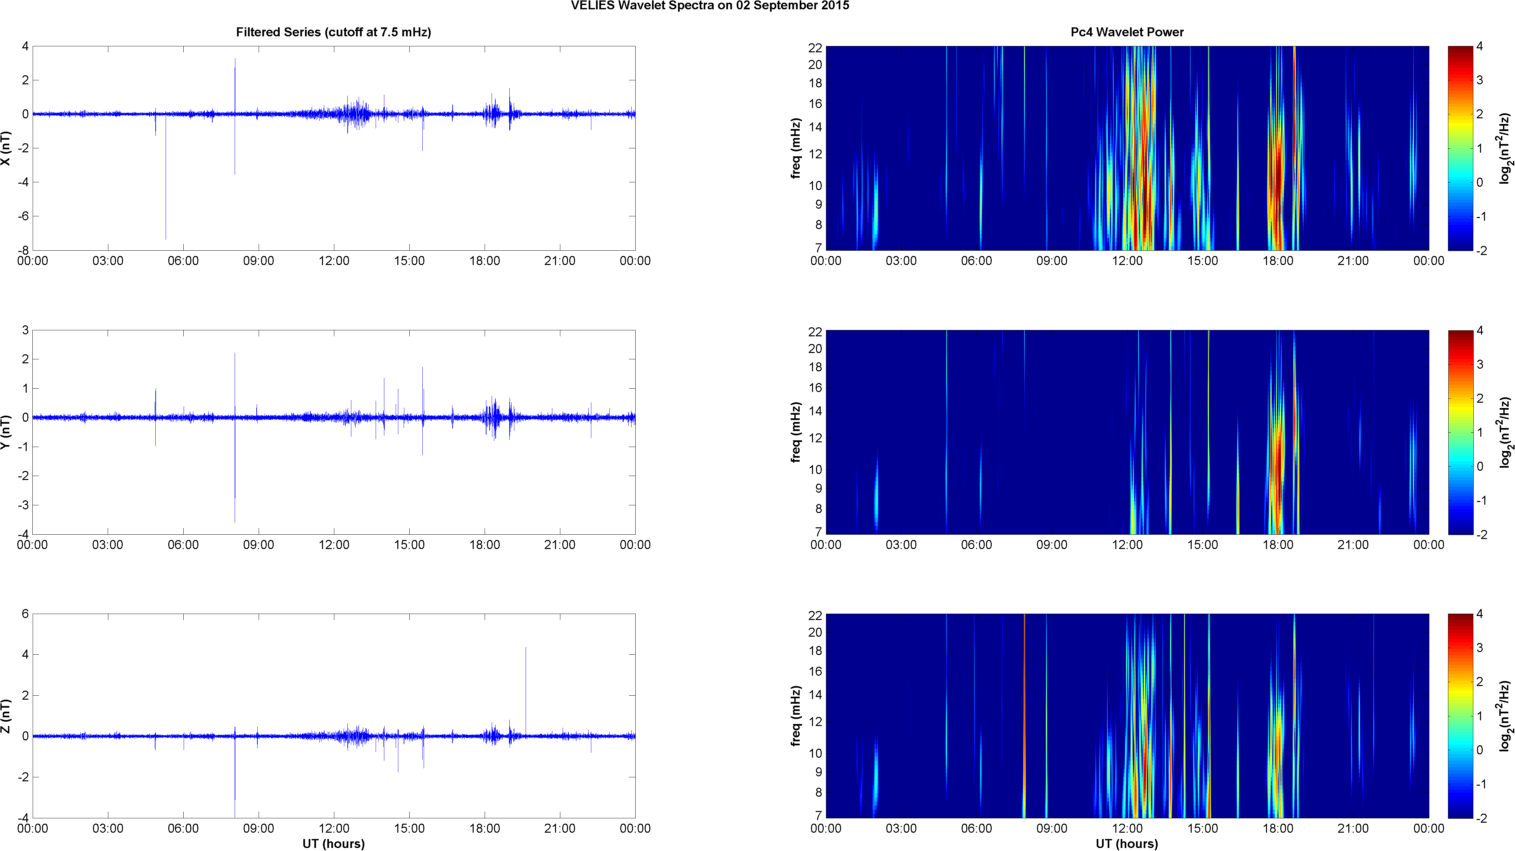Image resolution: width=1515 pixels, height=851 pixels.
Task: Click the Filtered Series cutoff subtitle
Action: tap(333, 32)
